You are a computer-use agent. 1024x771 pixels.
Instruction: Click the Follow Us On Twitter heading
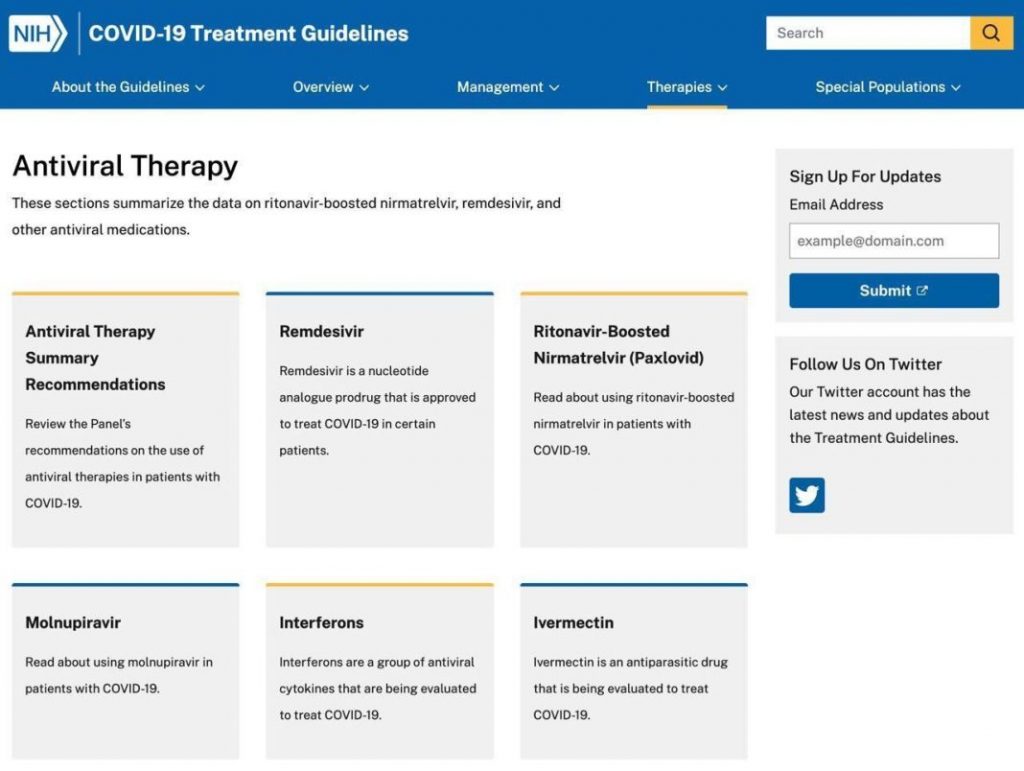click(x=865, y=364)
